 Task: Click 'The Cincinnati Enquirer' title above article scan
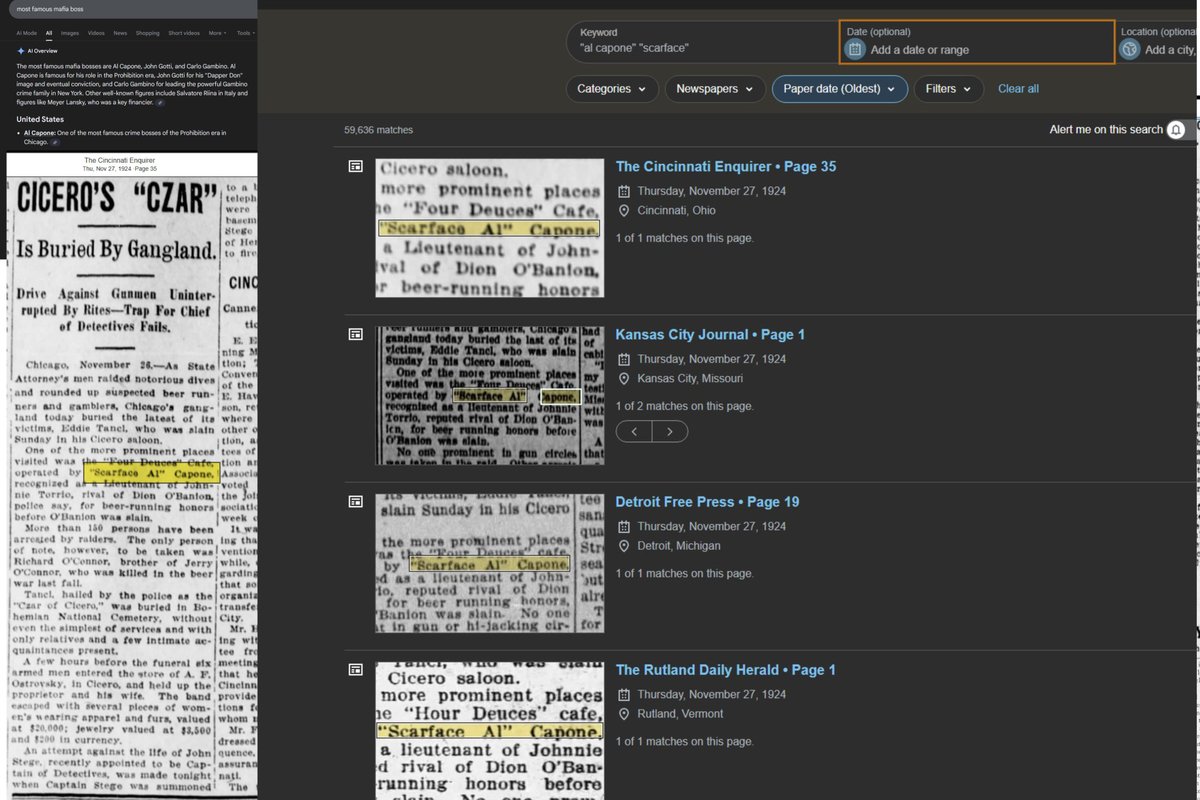pyautogui.click(x=120, y=160)
